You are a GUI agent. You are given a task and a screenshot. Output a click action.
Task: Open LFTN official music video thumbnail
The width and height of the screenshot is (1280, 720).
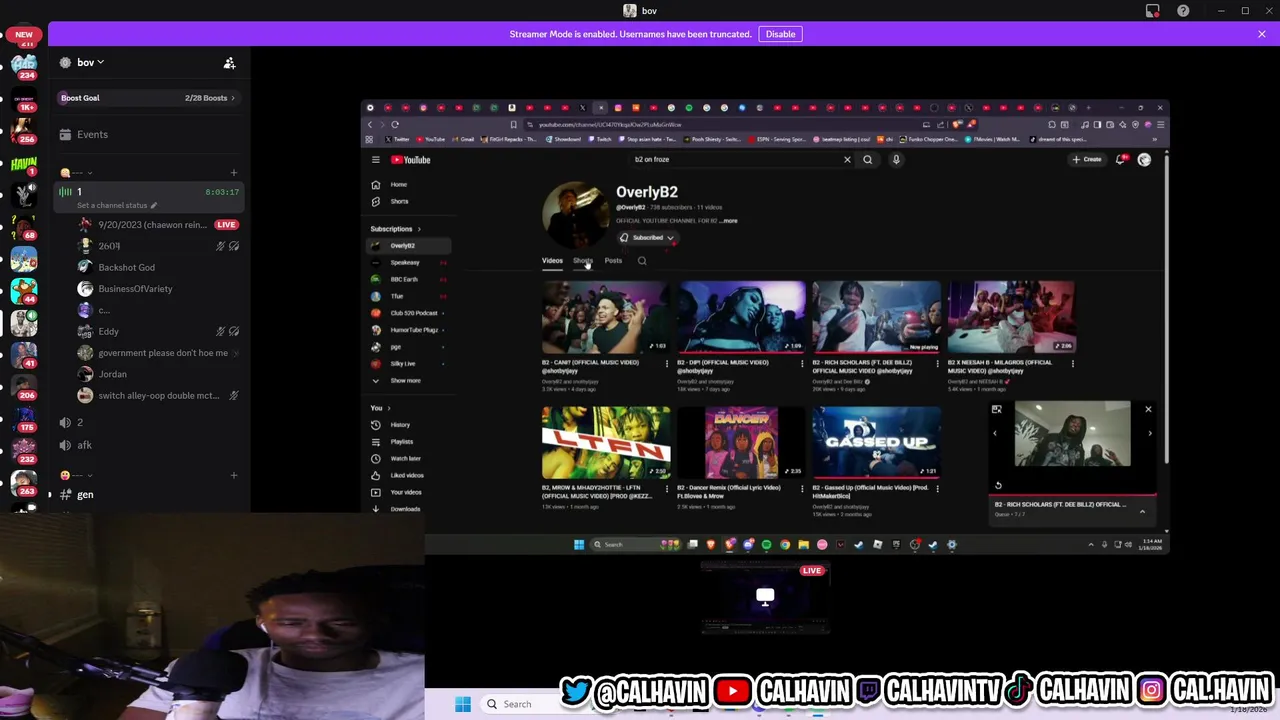pyautogui.click(x=606, y=442)
